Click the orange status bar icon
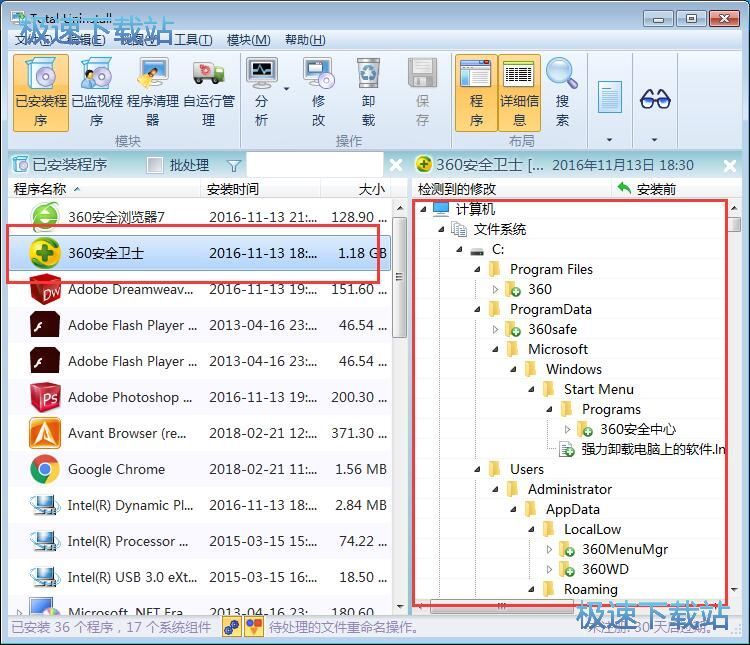 point(254,627)
